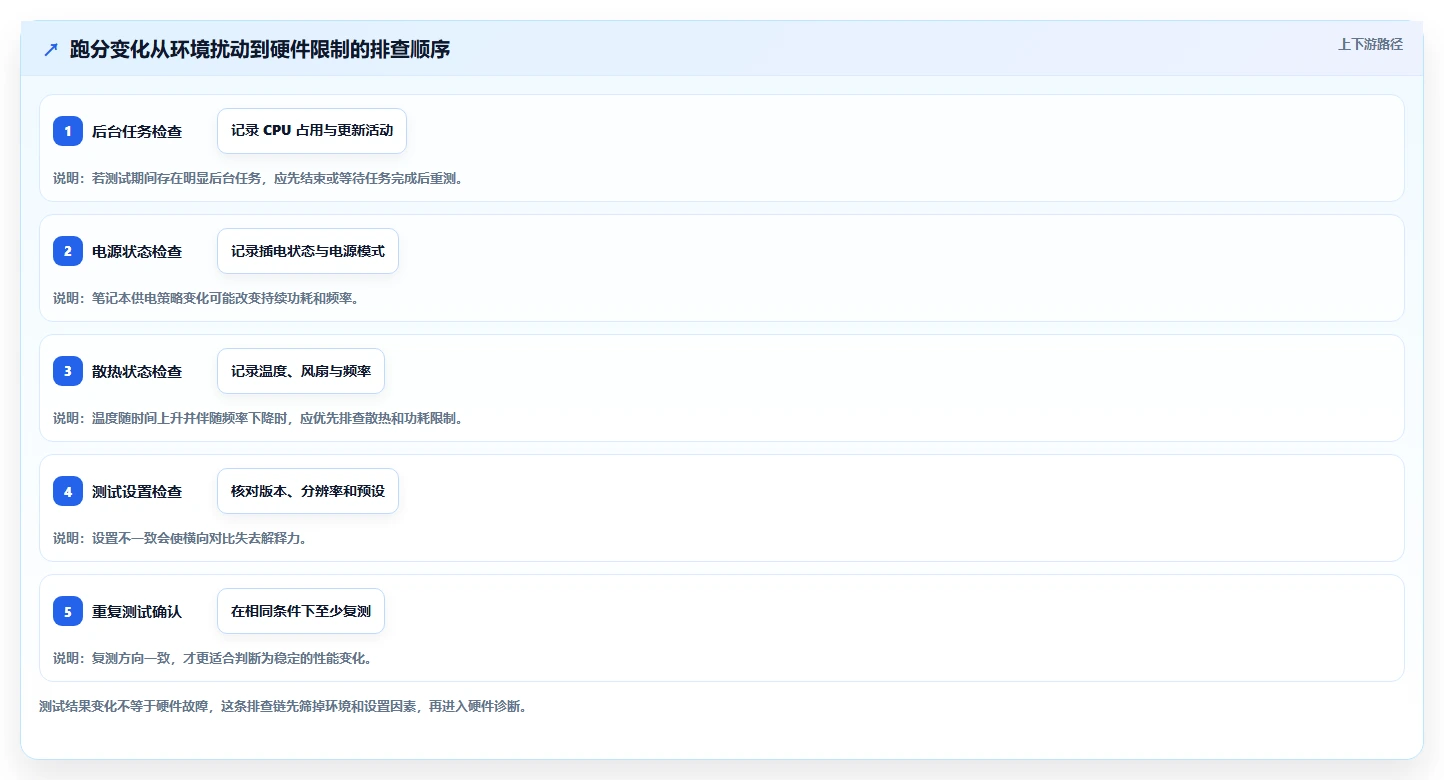Viewport: 1444px width, 780px height.
Task: Click the note 设置不一致会使横向对比失去解释力
Action: [180, 538]
